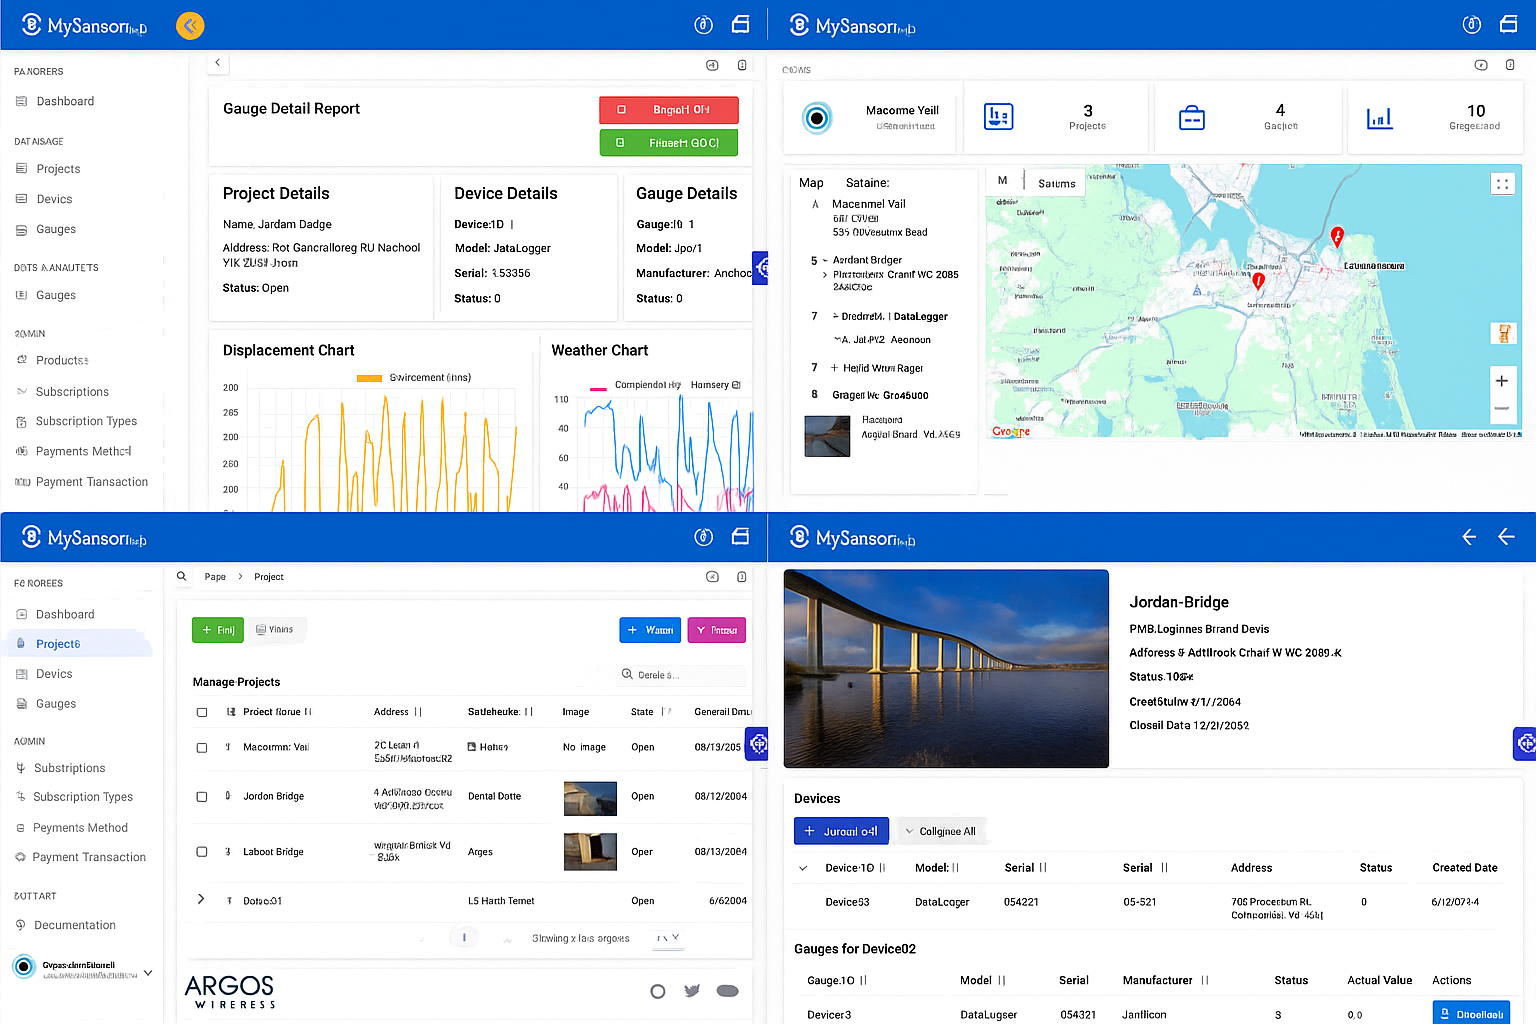The height and width of the screenshot is (1024, 1536).
Task: Click the map fullscreen expand icon
Action: coord(1502,184)
